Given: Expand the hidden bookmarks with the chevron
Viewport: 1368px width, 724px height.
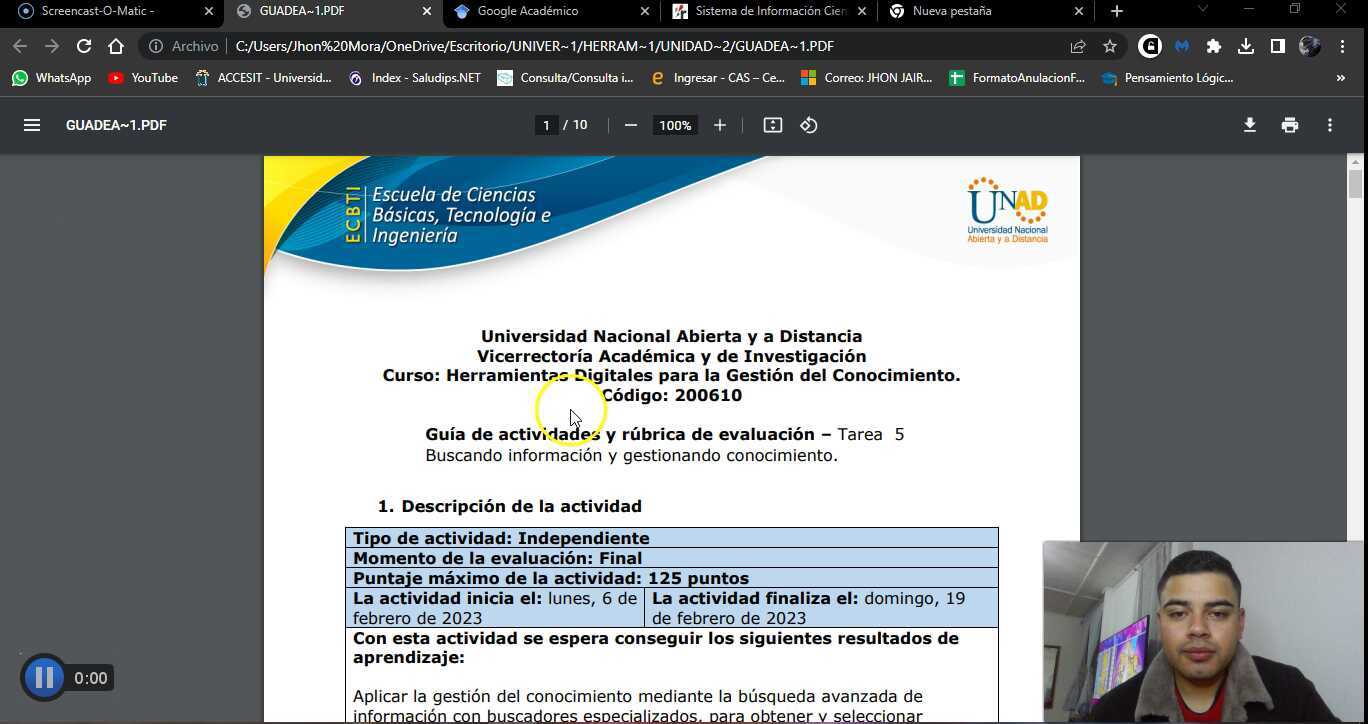Looking at the screenshot, I should click(1341, 77).
